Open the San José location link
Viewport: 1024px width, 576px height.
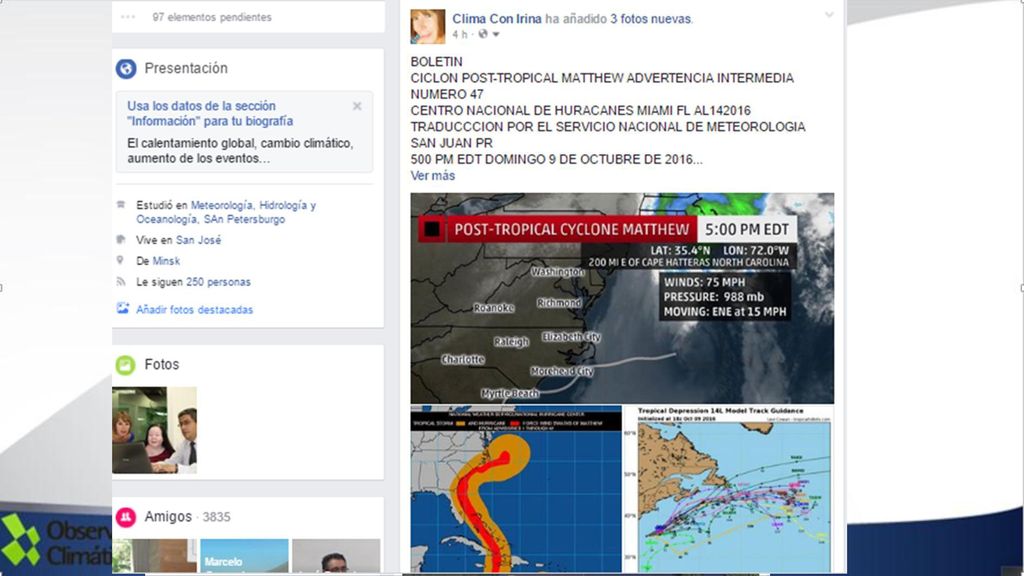point(199,240)
